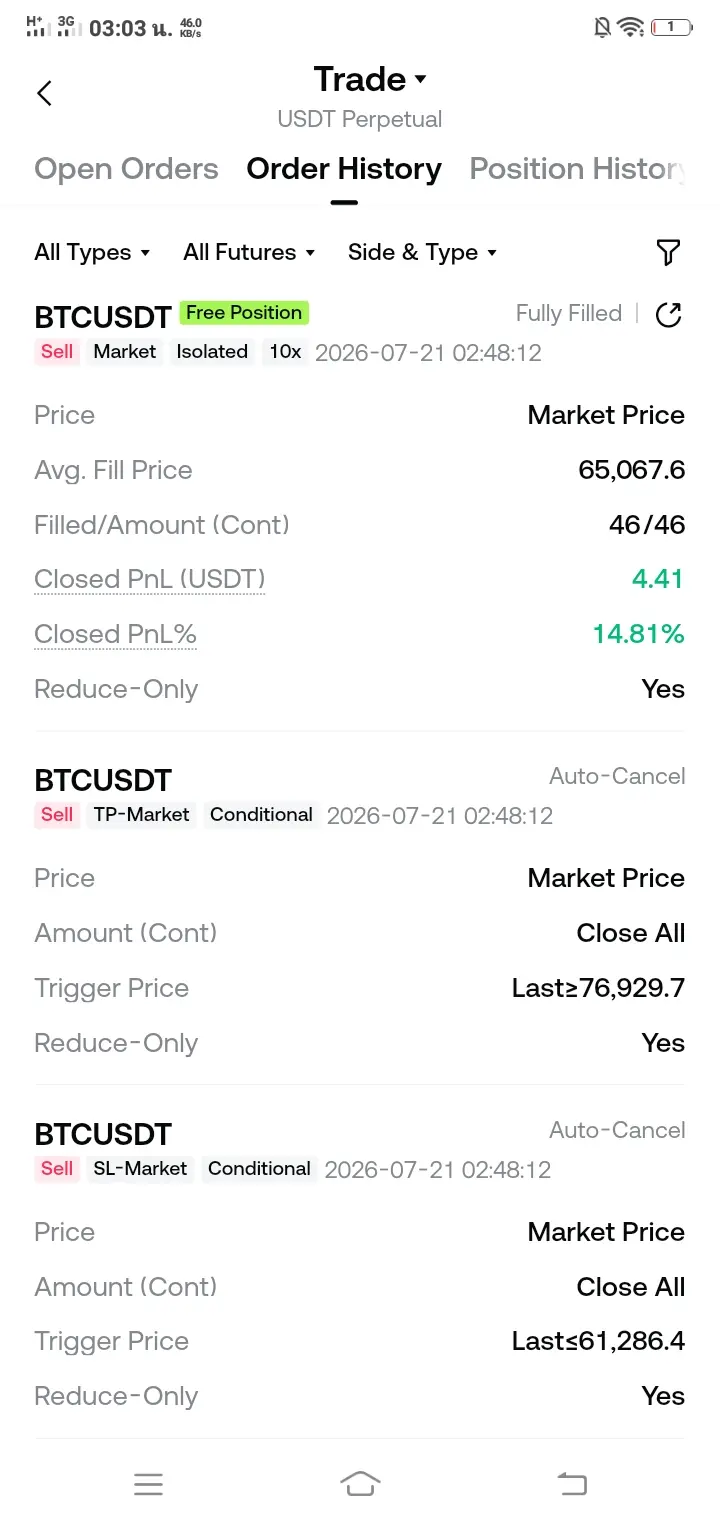Switch to the Open Orders tab
720x1520 pixels.
(126, 169)
